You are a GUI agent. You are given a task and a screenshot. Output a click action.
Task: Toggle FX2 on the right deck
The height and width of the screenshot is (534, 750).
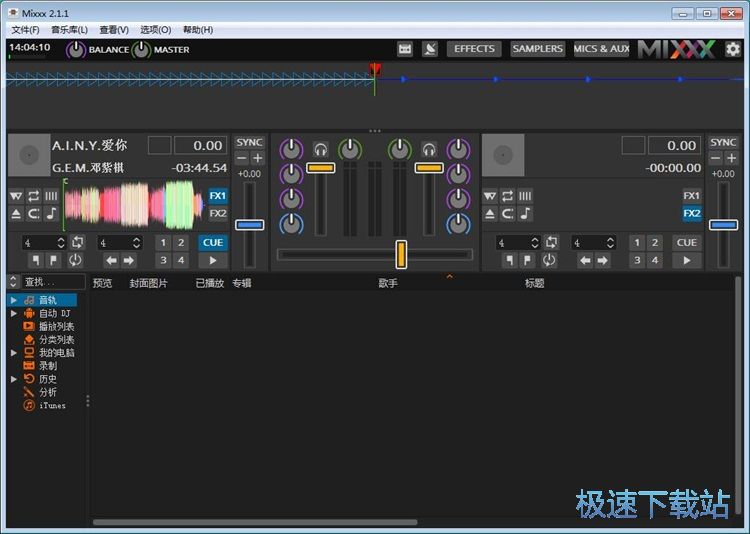point(692,213)
